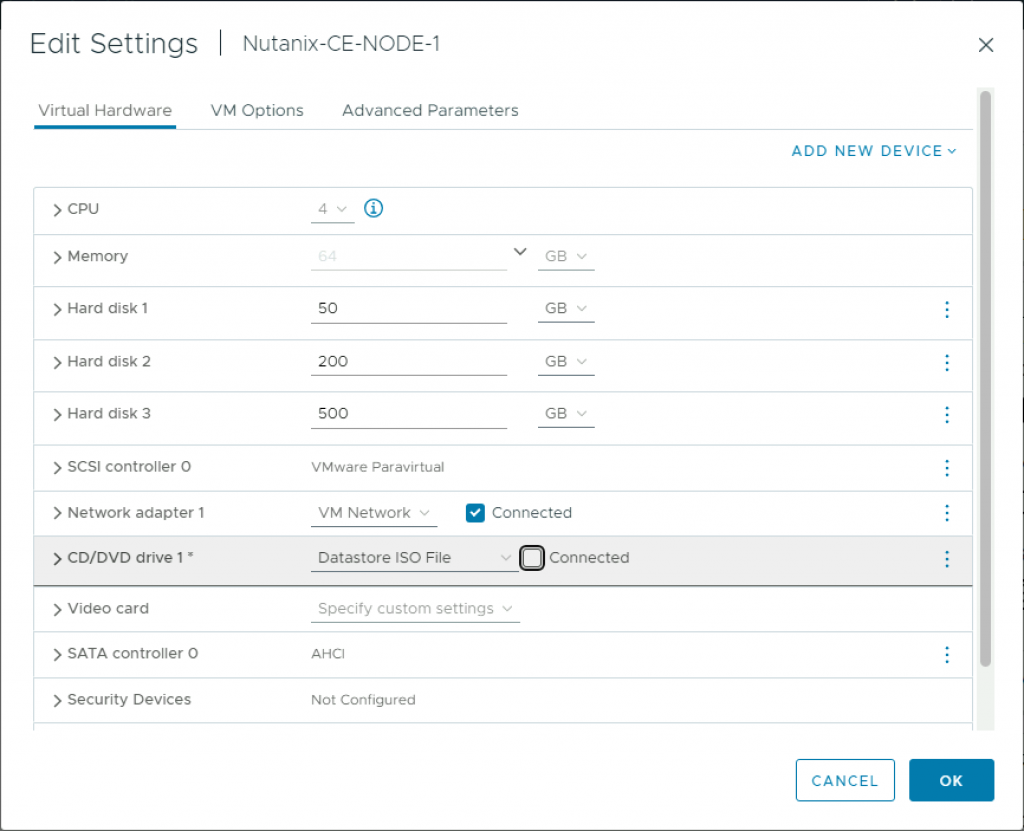The image size is (1024, 831).
Task: Switch to the VM Options tab
Action: point(256,110)
